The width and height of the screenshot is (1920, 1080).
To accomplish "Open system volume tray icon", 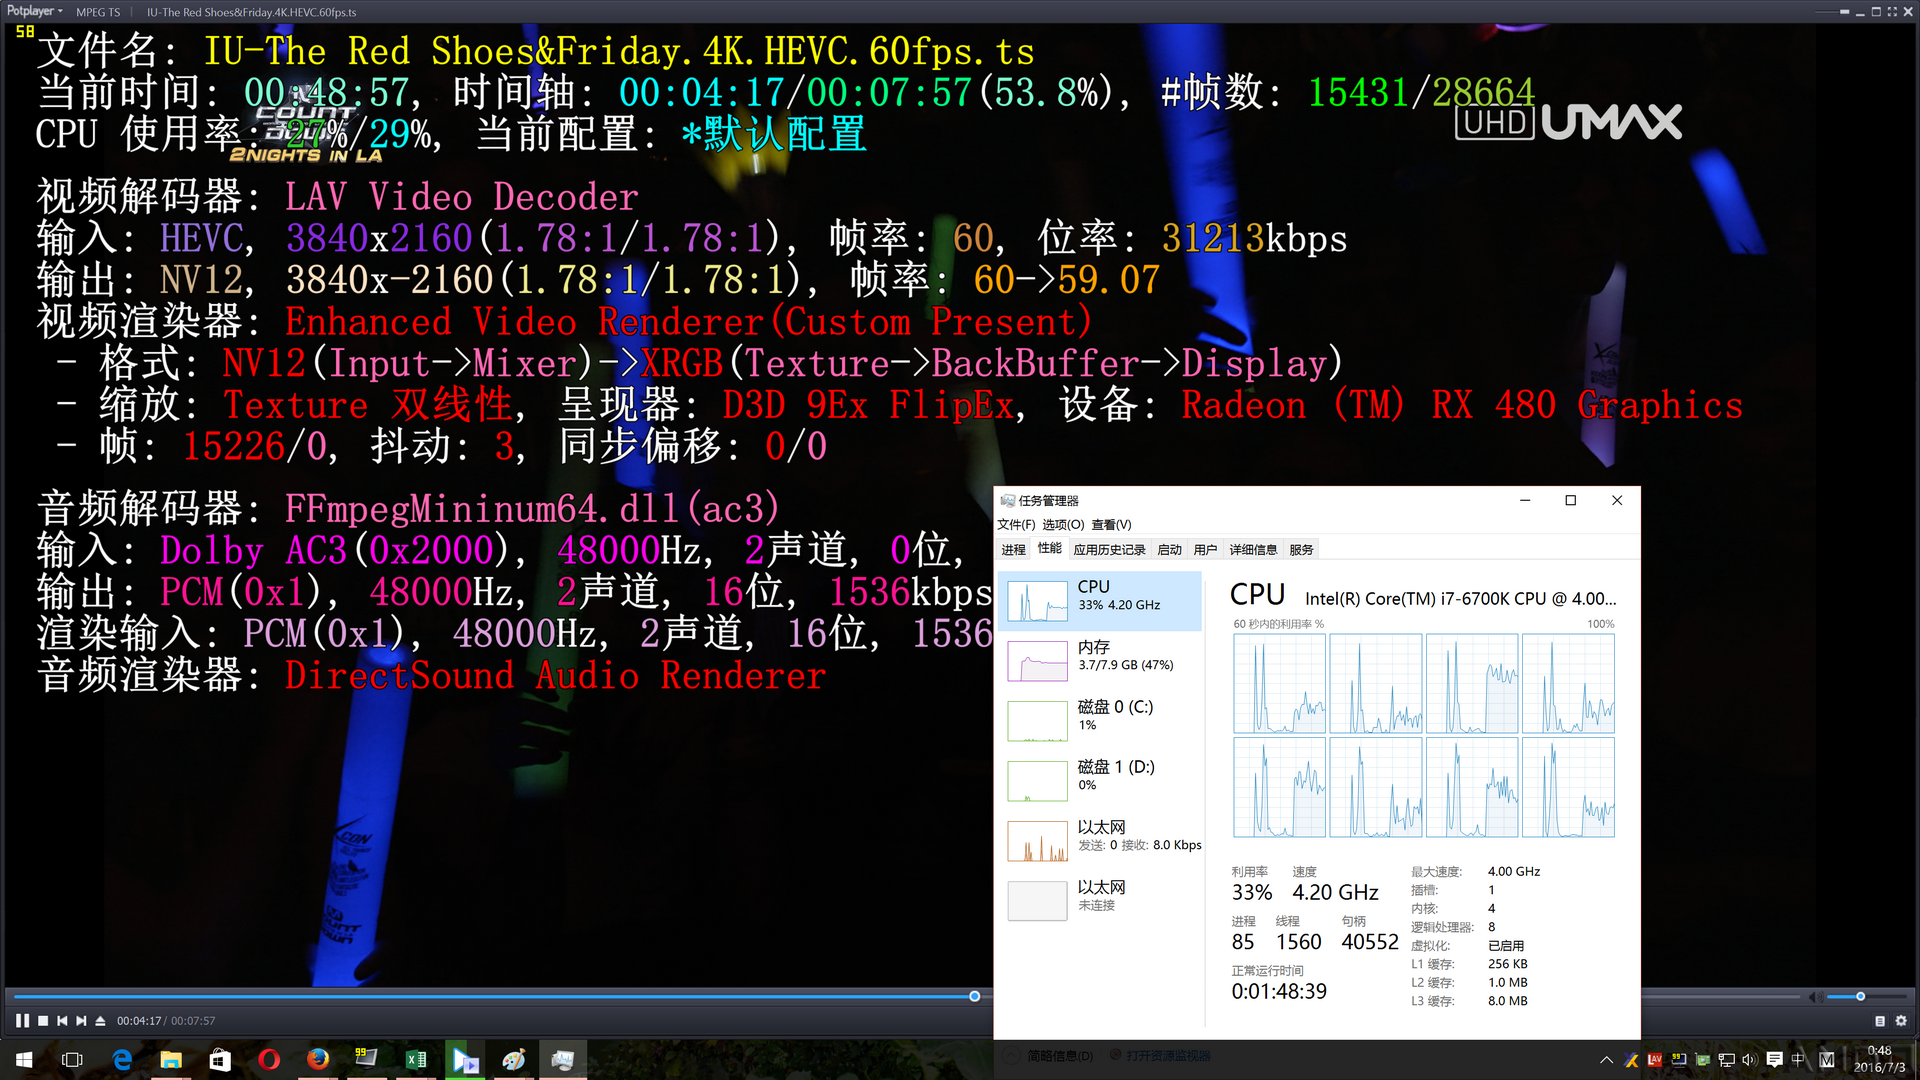I will (1749, 1060).
